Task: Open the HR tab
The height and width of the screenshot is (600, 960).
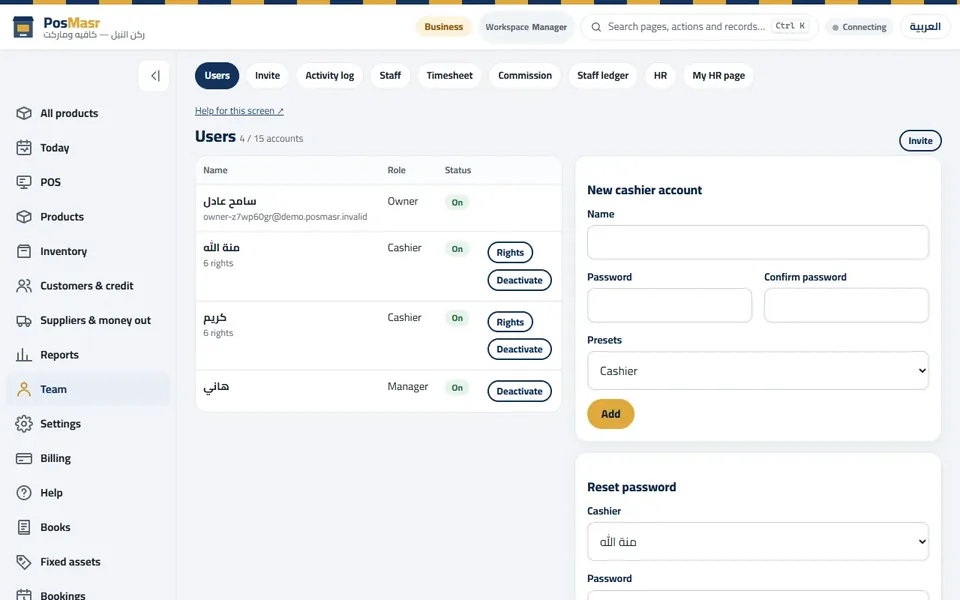Action: (x=660, y=75)
